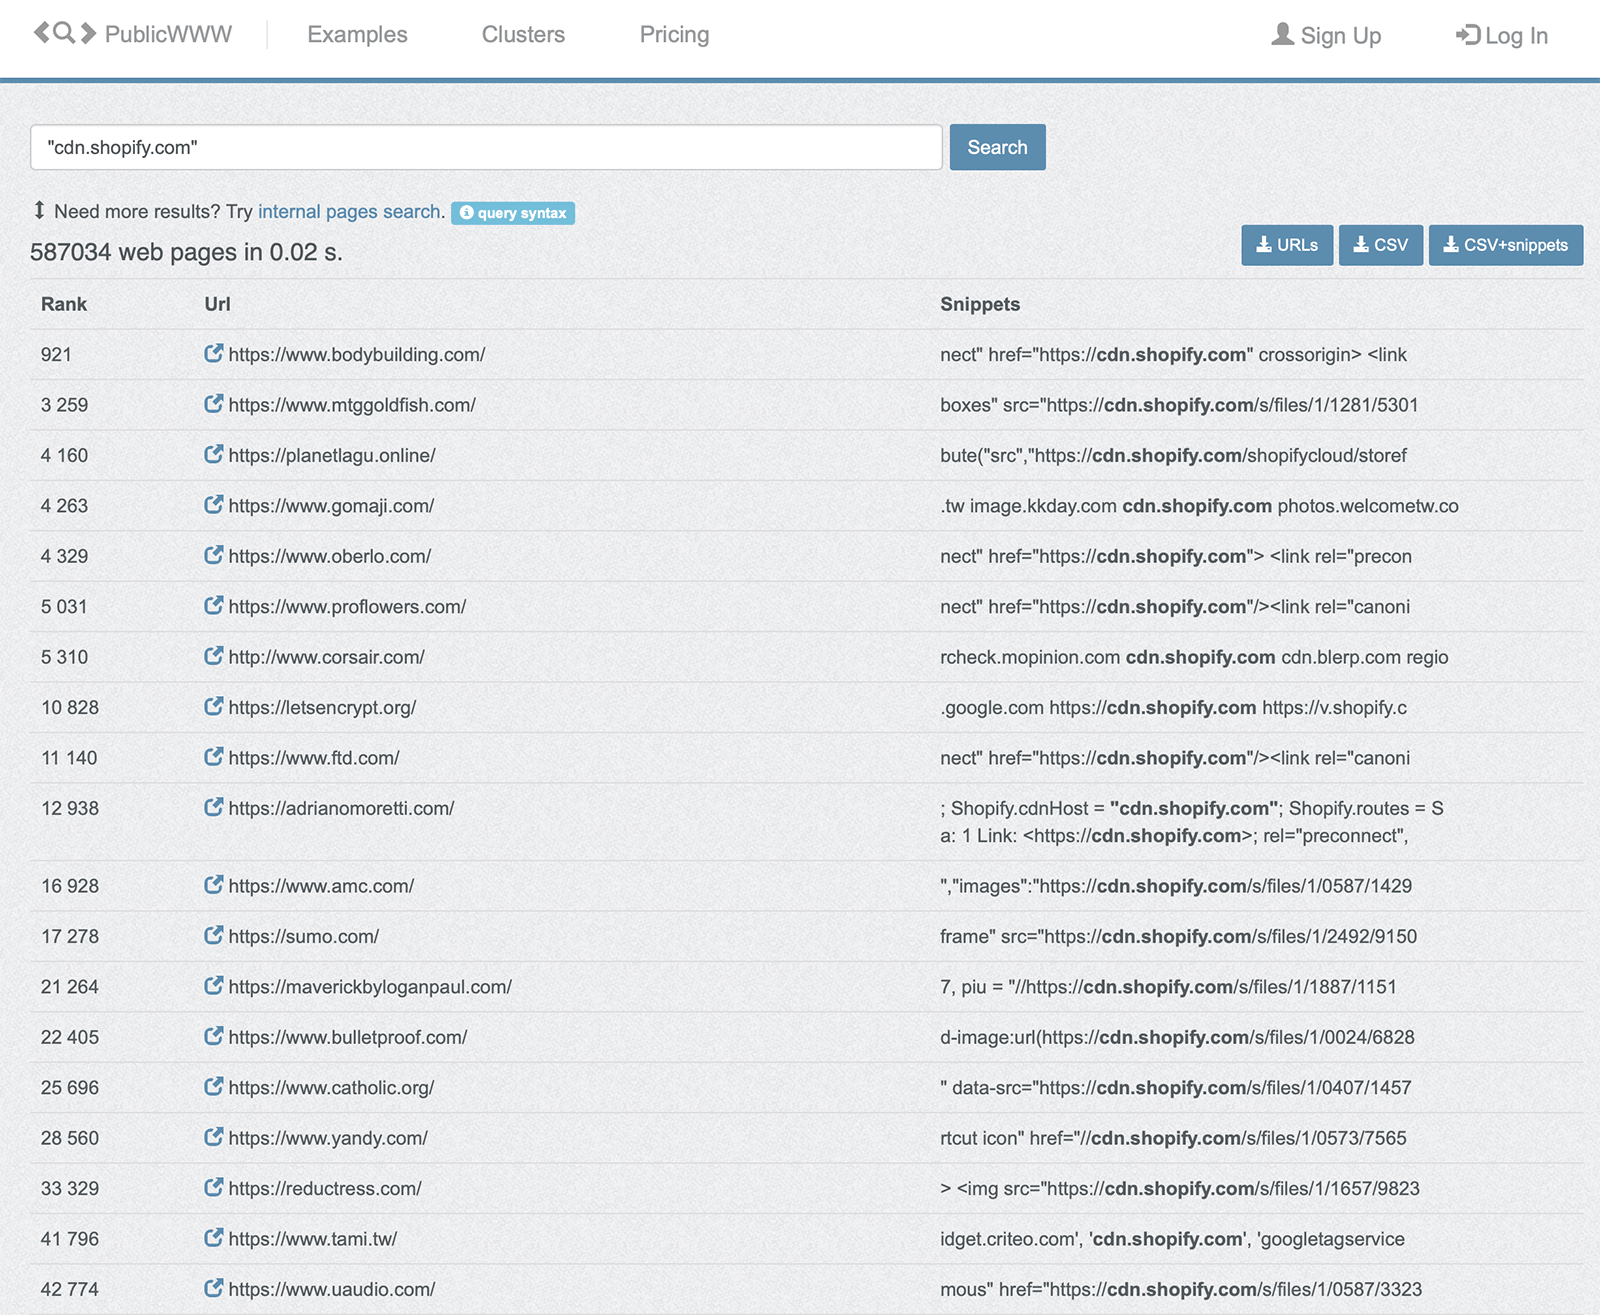Open external link icon for bulletproof.com
1600x1315 pixels.
pos(213,1037)
